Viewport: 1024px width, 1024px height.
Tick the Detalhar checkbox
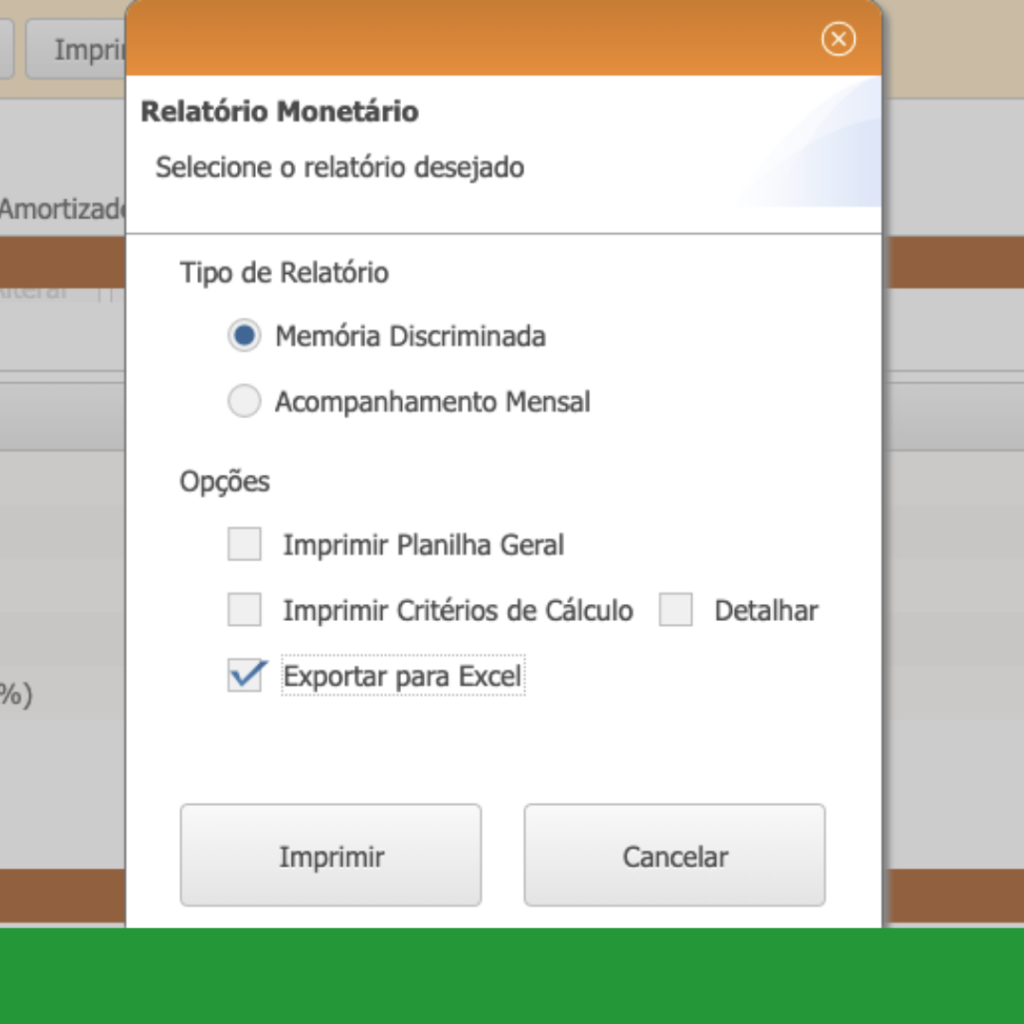point(676,610)
